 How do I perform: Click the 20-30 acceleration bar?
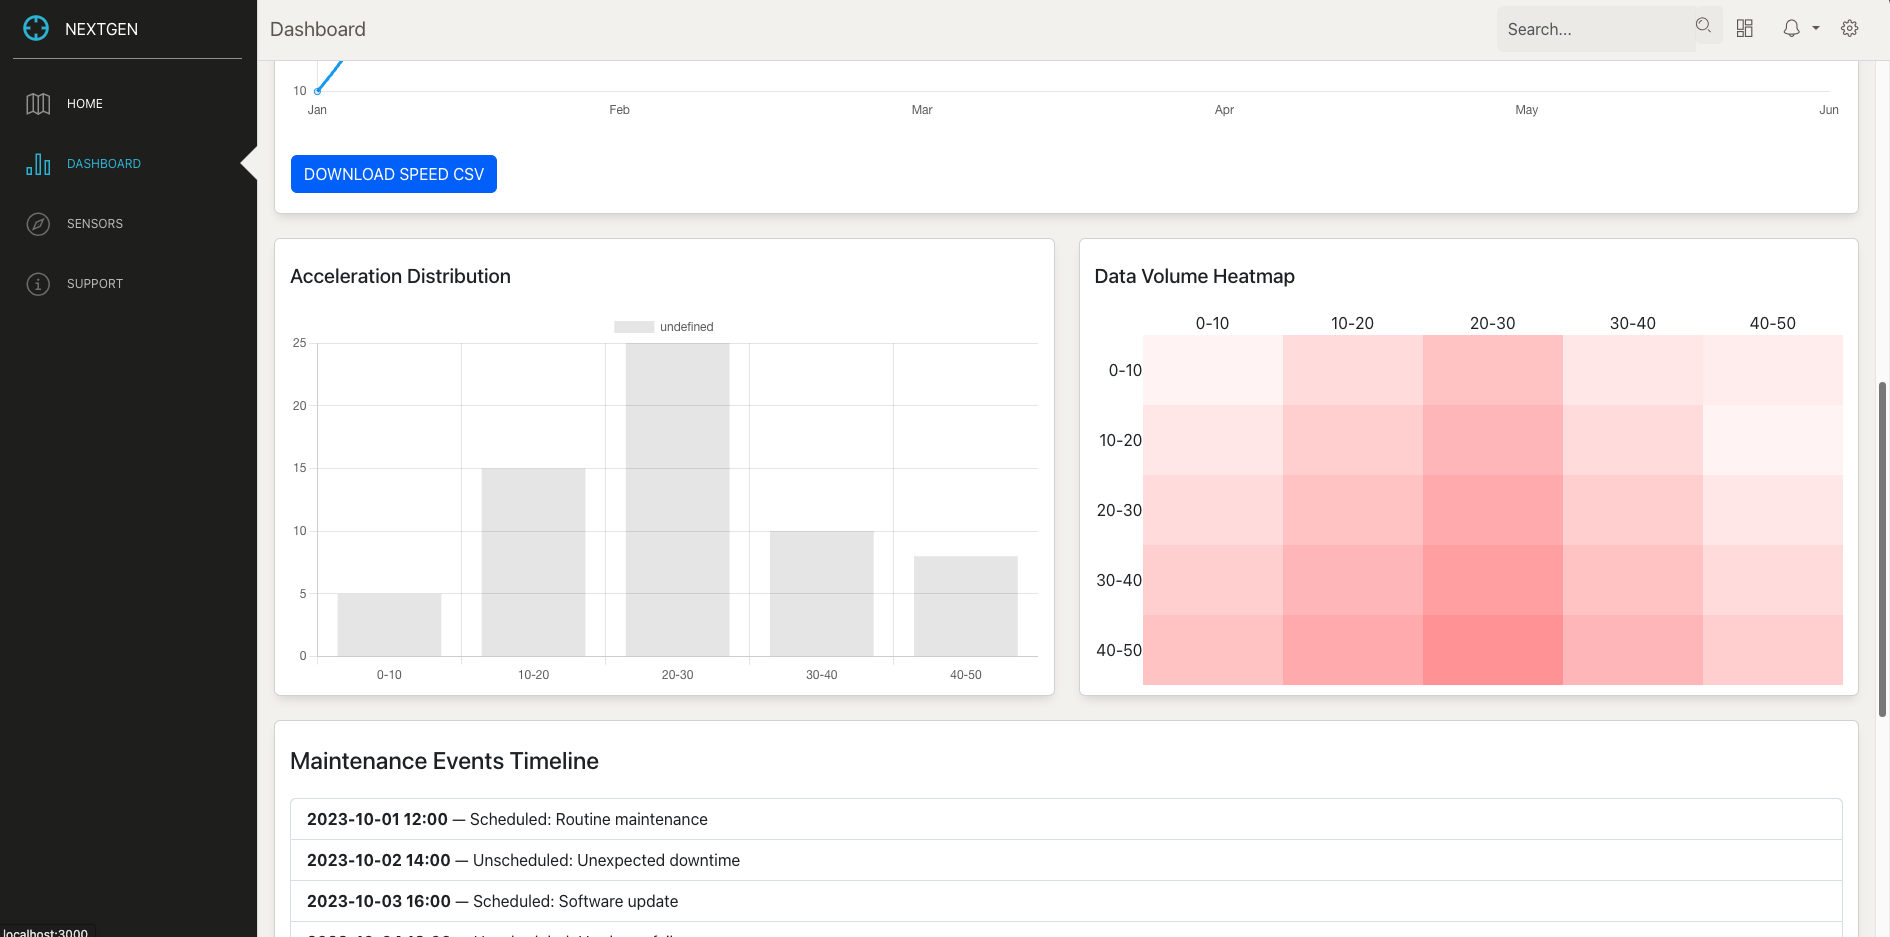(677, 500)
